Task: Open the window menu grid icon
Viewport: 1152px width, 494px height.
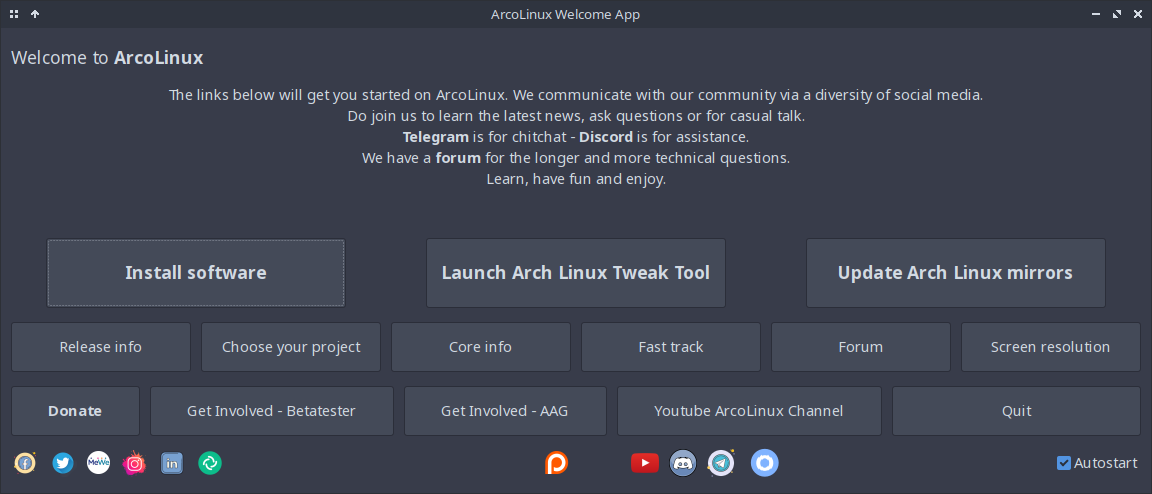Action: coord(14,14)
